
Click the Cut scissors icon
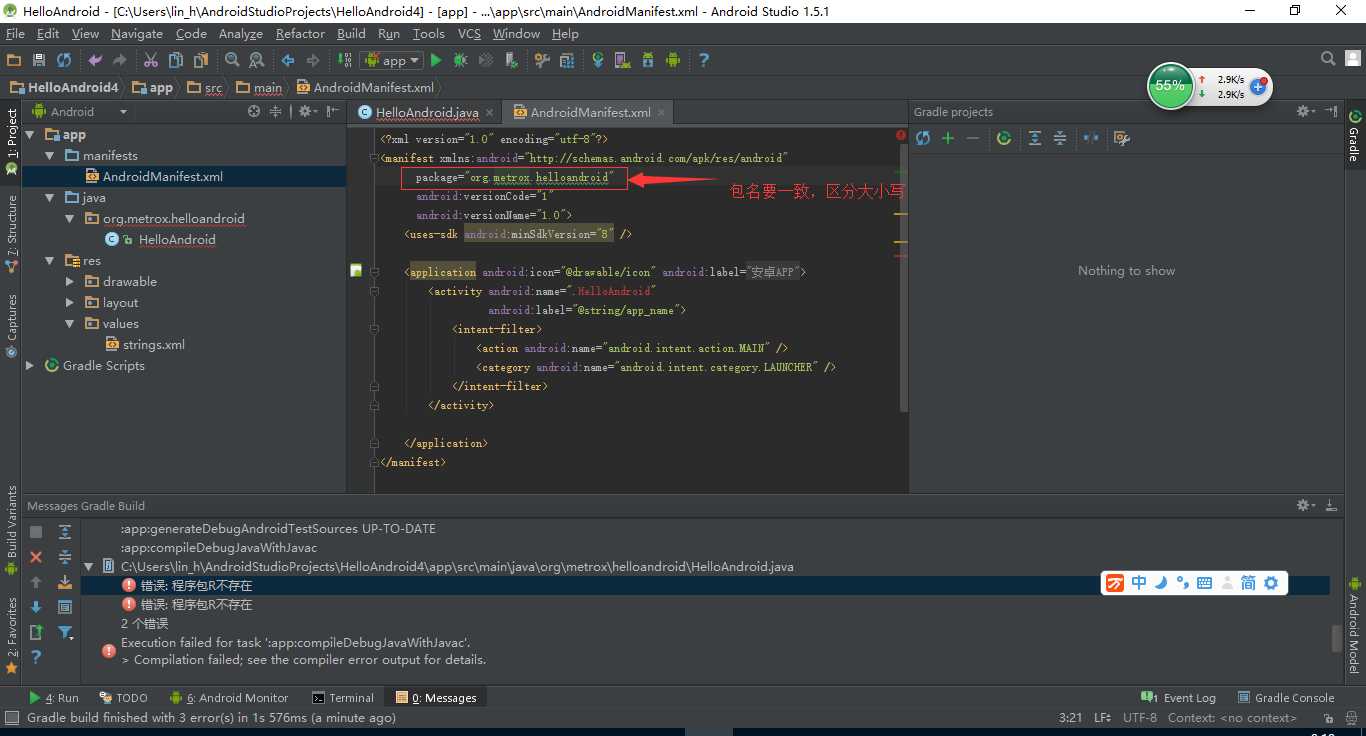pos(151,60)
